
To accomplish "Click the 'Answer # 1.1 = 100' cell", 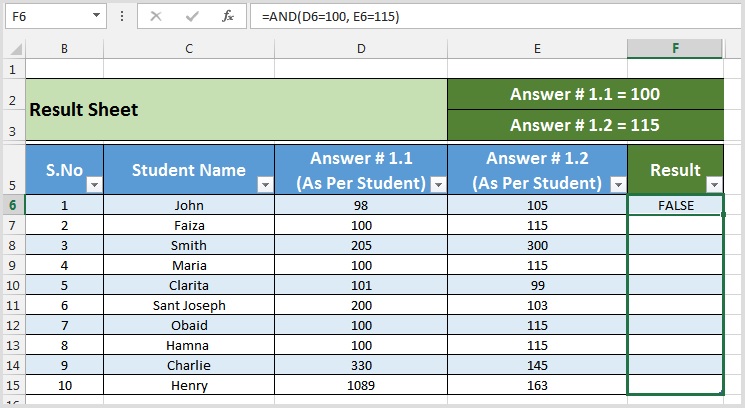I will click(x=585, y=94).
